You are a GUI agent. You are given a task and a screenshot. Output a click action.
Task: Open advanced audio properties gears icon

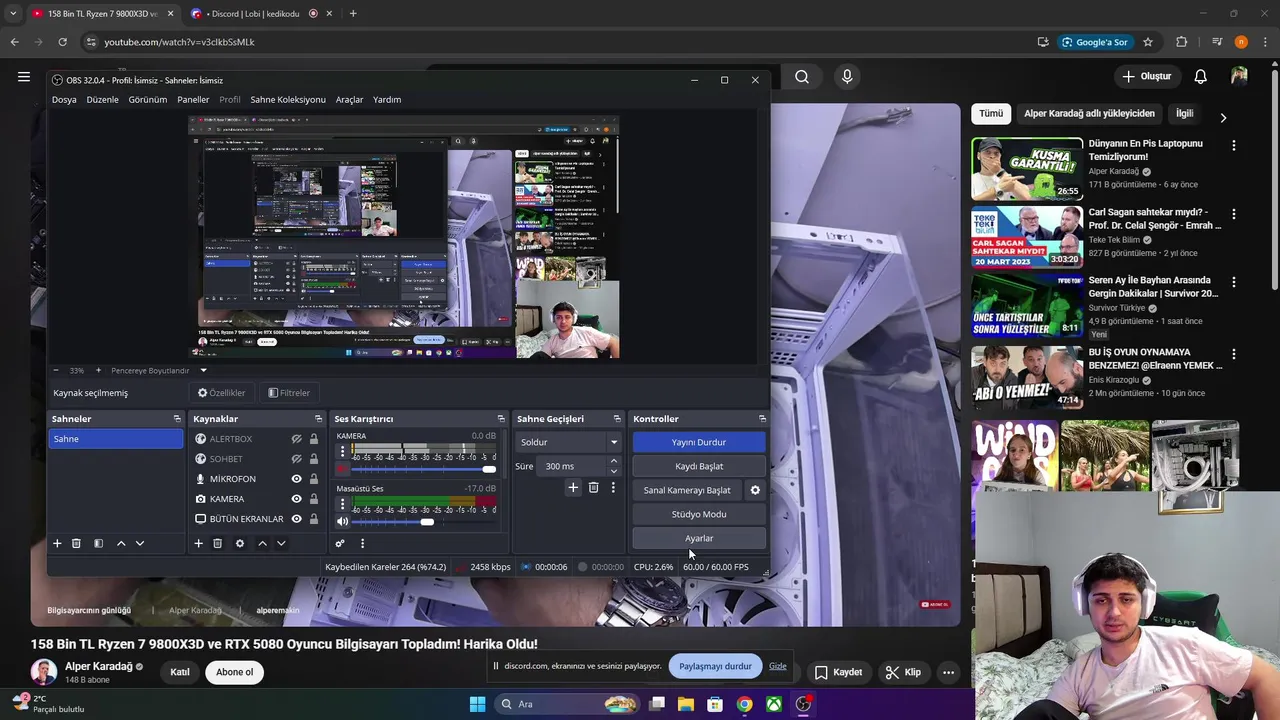(x=340, y=543)
